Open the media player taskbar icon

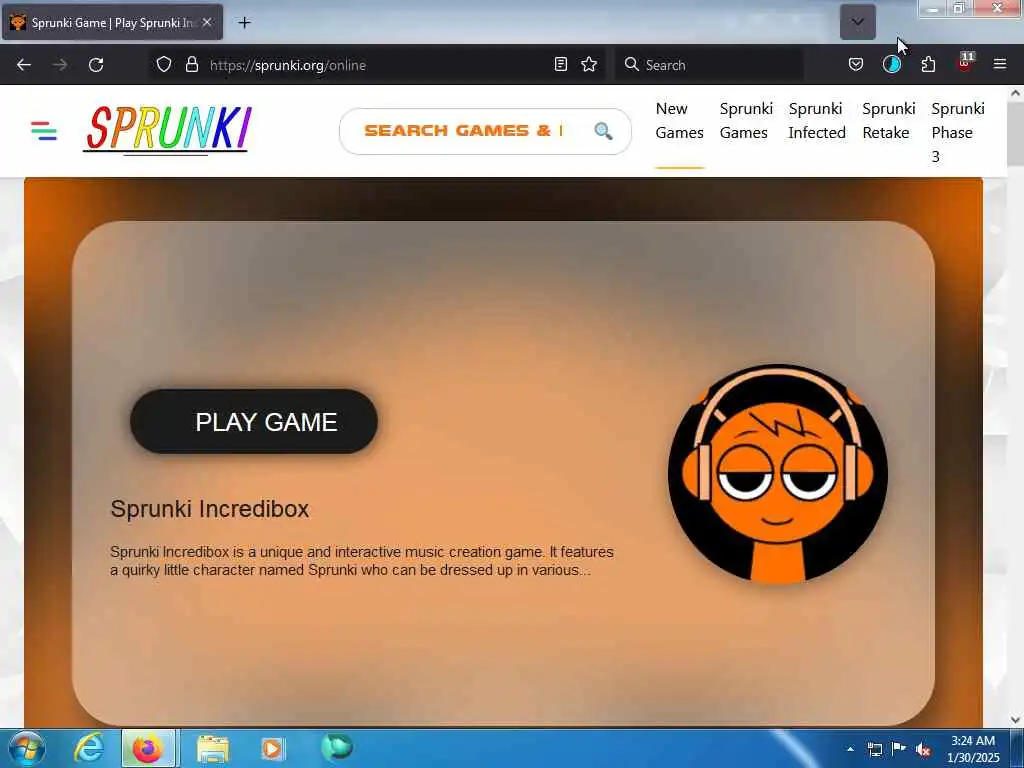point(272,748)
